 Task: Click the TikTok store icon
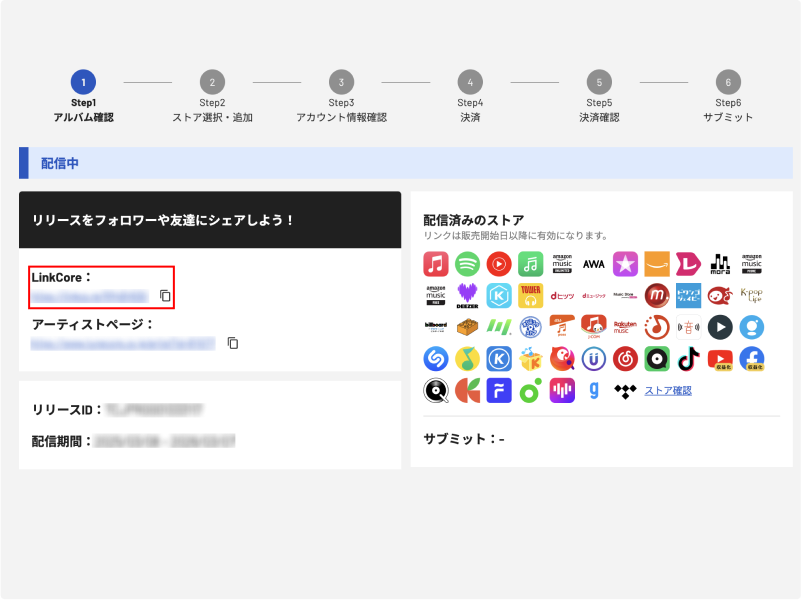point(688,358)
